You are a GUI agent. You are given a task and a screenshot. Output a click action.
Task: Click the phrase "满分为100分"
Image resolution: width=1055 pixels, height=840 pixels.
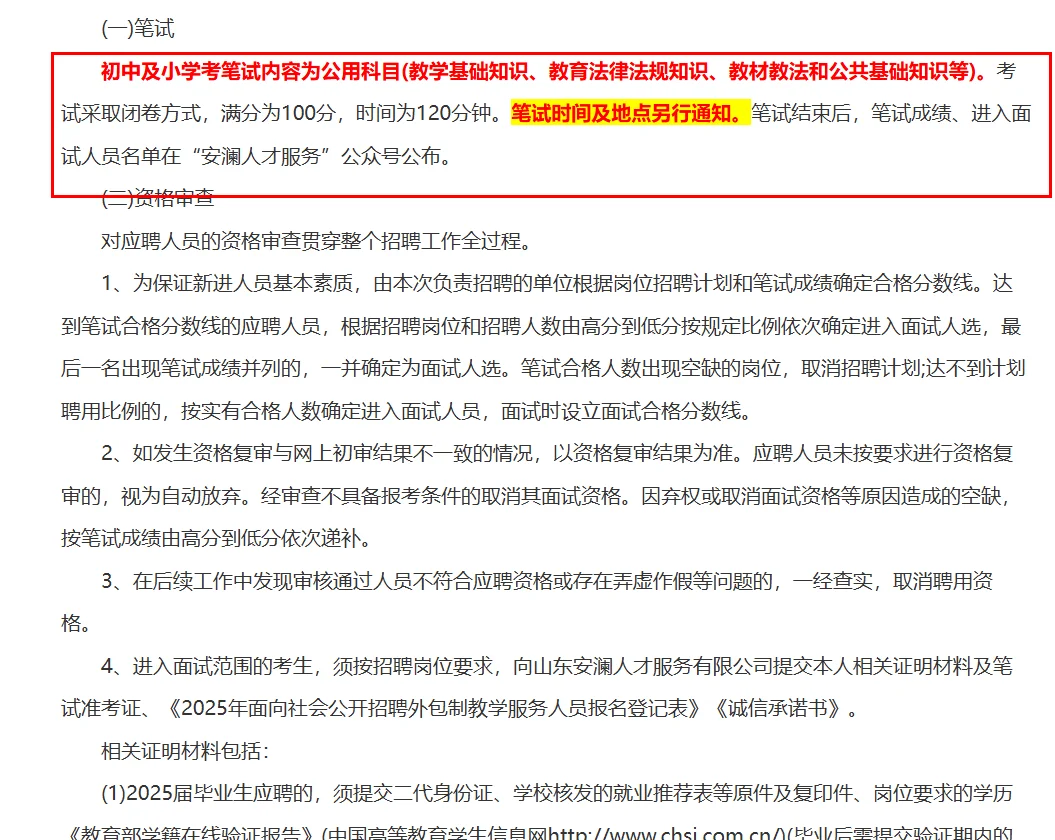[278, 114]
